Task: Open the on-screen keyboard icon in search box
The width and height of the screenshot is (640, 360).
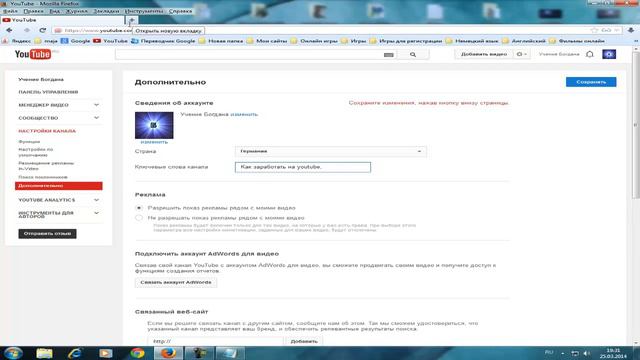Action: (389, 54)
